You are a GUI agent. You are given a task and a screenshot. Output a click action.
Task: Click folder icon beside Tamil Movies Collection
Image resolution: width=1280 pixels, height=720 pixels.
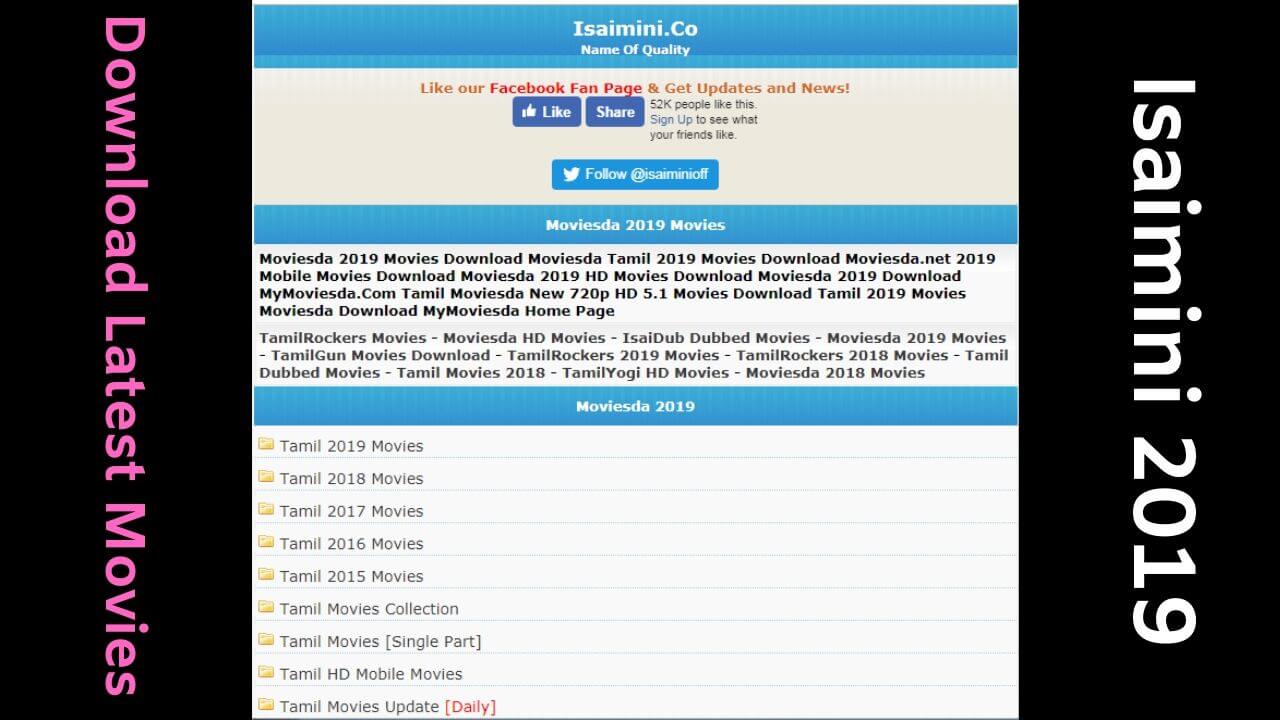pyautogui.click(x=266, y=607)
